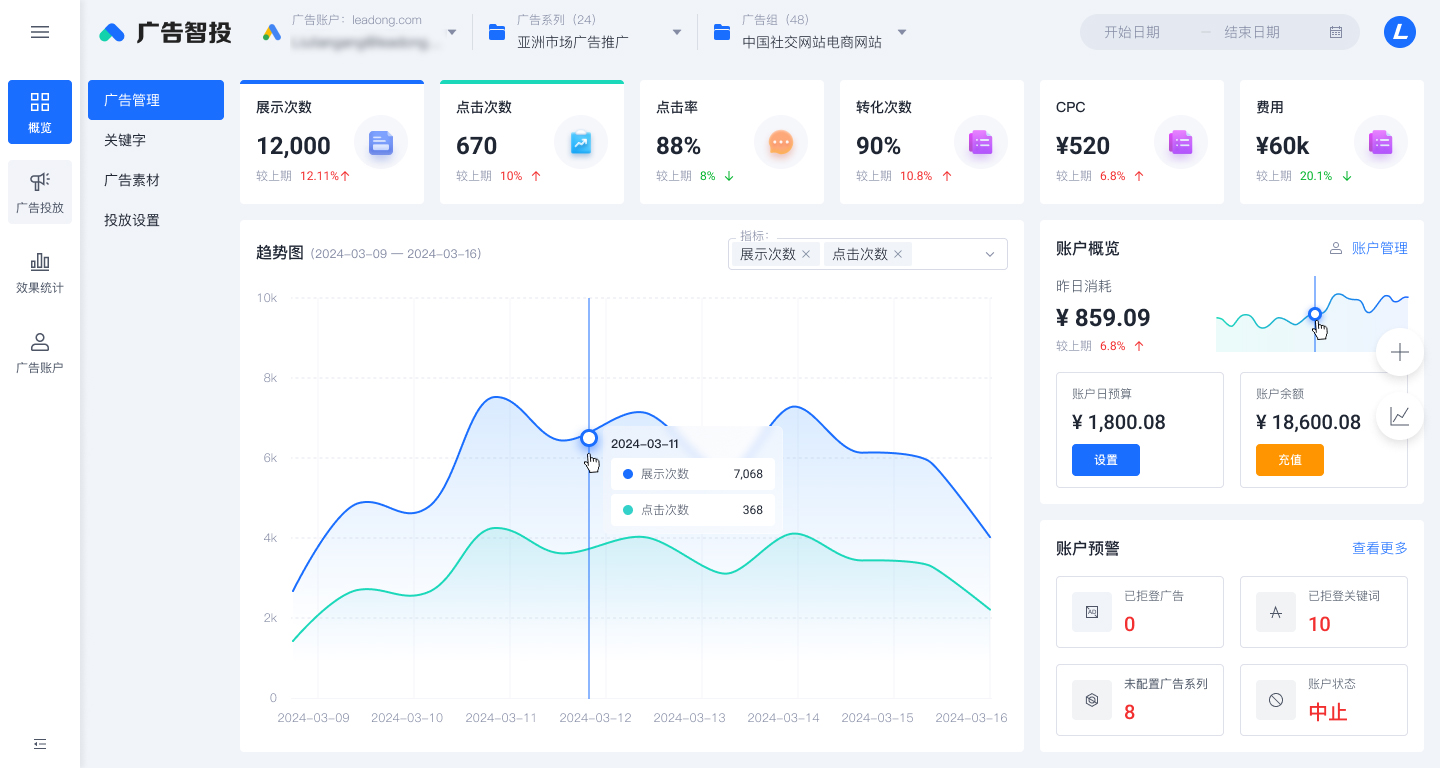Remove the 展示次数 metric tag
The image size is (1440, 768).
[x=806, y=254]
